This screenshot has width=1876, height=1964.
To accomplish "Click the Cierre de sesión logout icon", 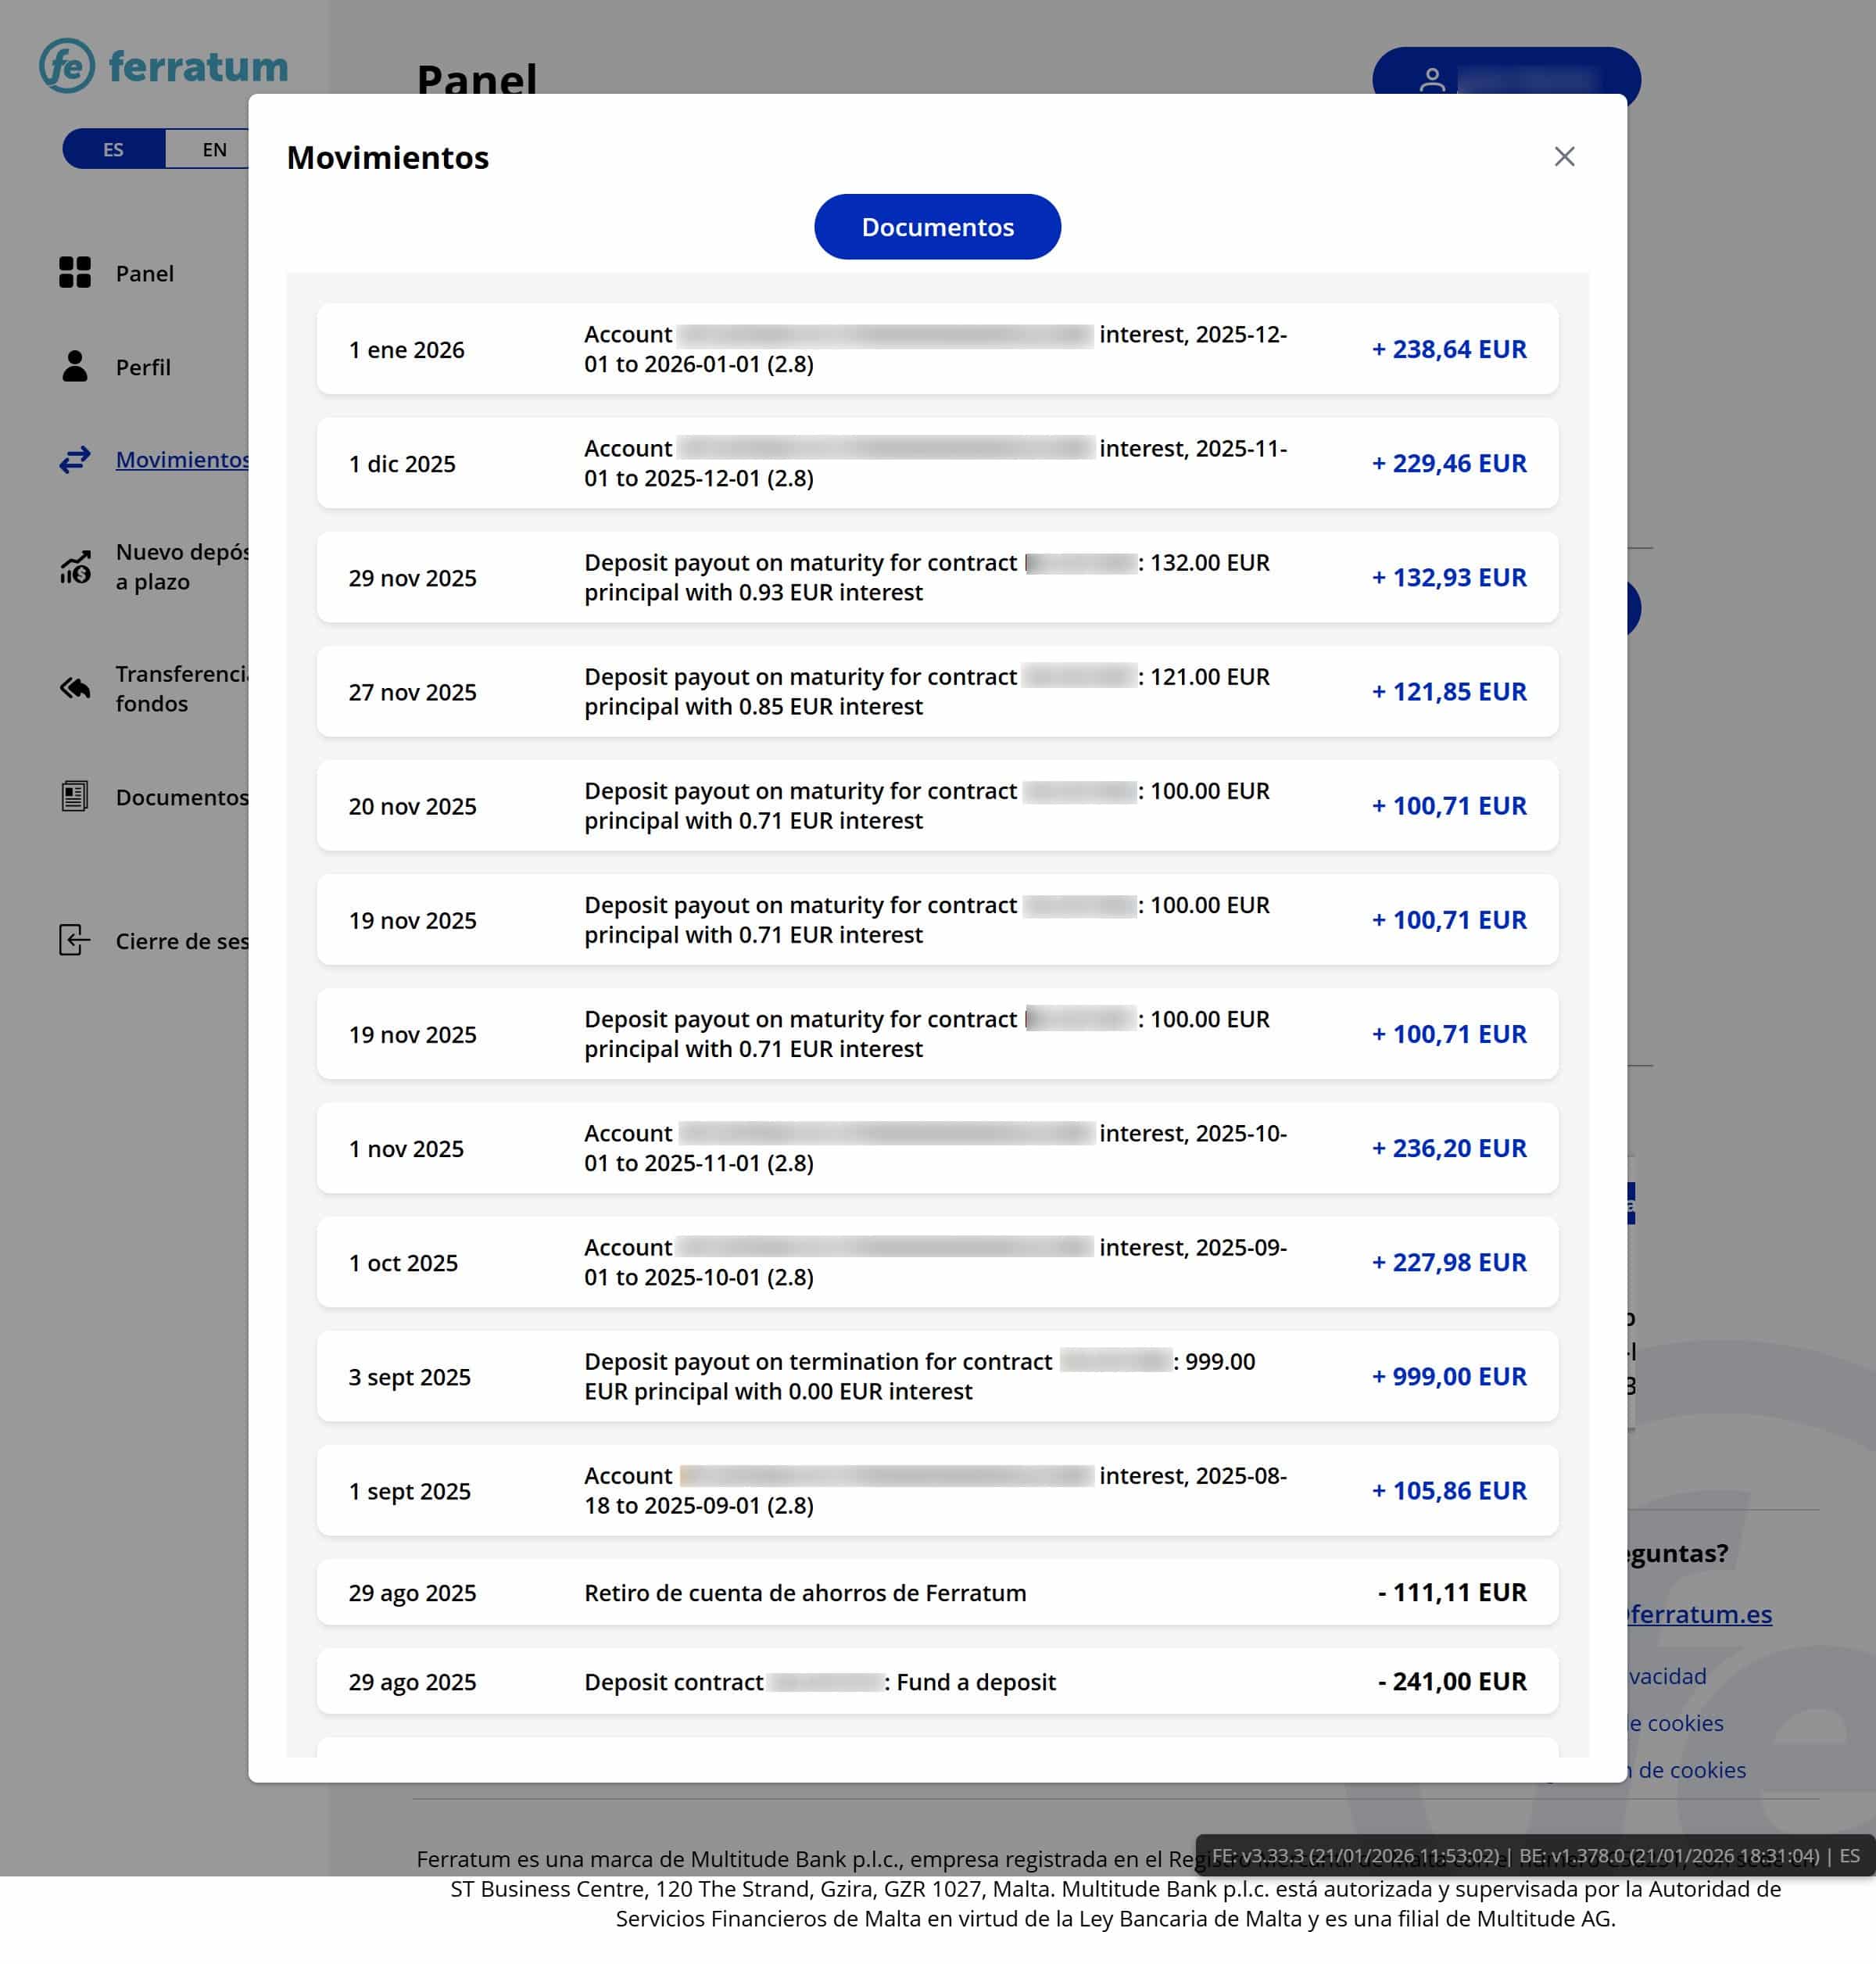I will [x=75, y=940].
